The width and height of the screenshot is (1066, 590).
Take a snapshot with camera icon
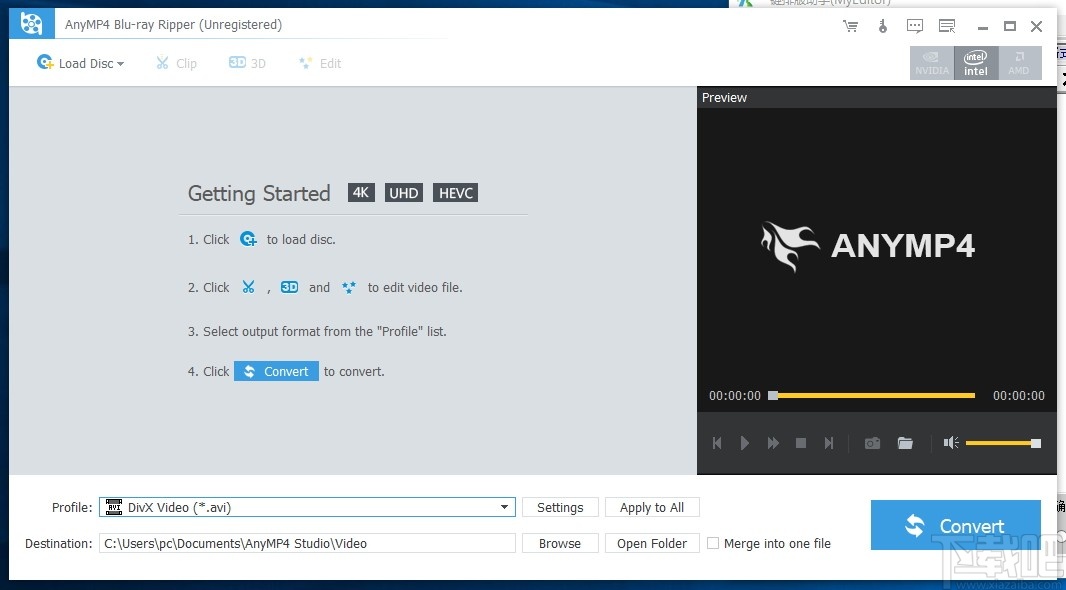tap(872, 443)
